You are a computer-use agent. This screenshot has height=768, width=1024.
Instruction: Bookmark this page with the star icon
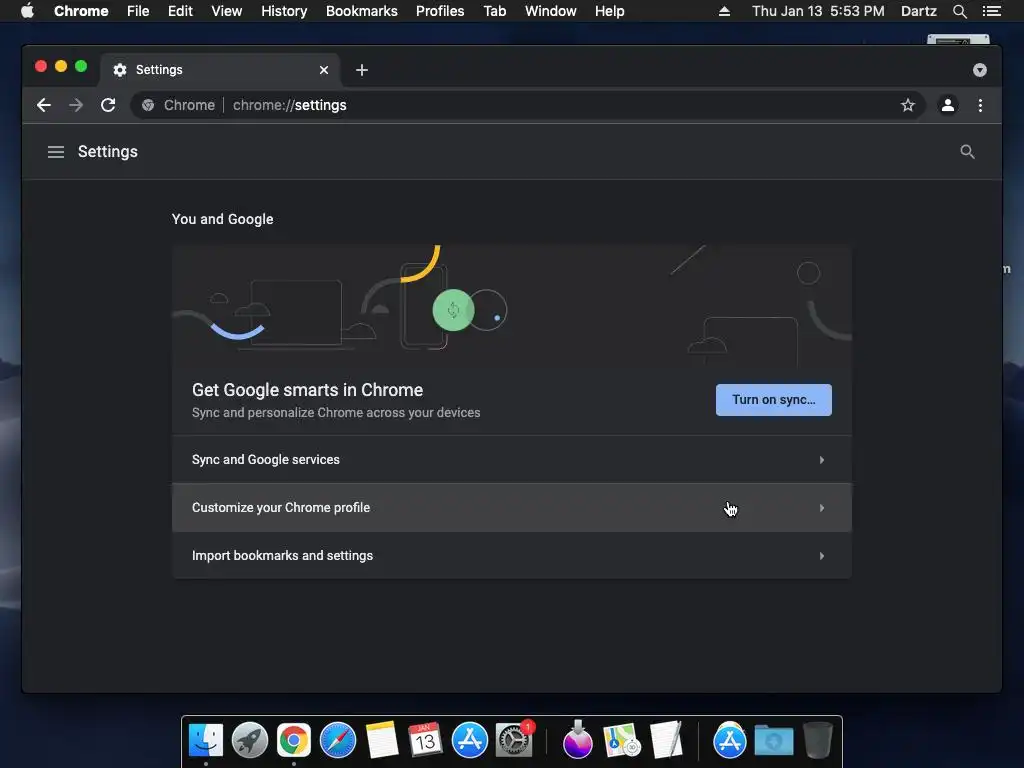pyautogui.click(x=907, y=105)
